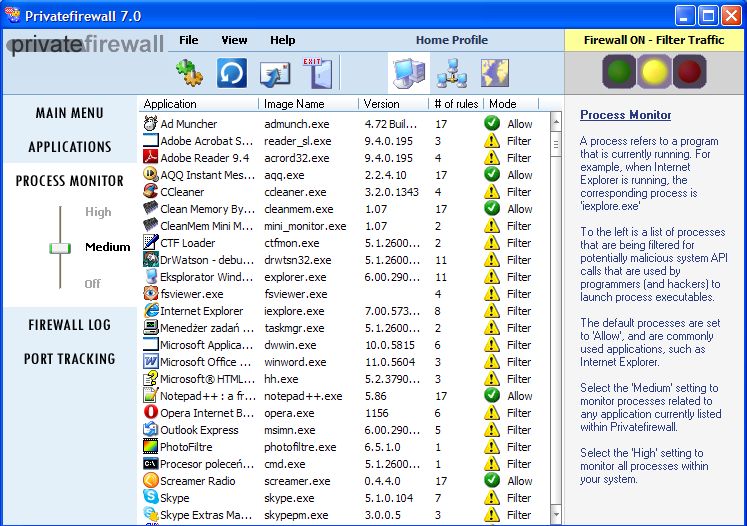The height and width of the screenshot is (526, 747).
Task: Select the Remote world map profile icon
Action: point(495,73)
